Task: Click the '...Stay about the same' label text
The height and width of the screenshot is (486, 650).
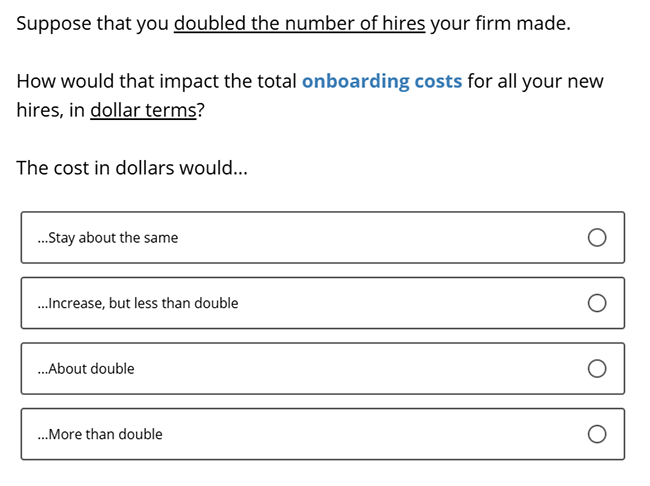Action: [108, 238]
